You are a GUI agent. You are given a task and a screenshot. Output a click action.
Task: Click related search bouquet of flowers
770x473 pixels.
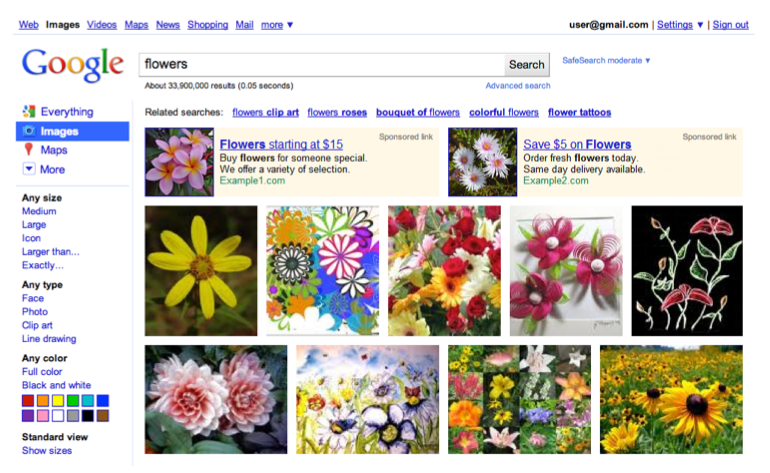[x=418, y=112]
